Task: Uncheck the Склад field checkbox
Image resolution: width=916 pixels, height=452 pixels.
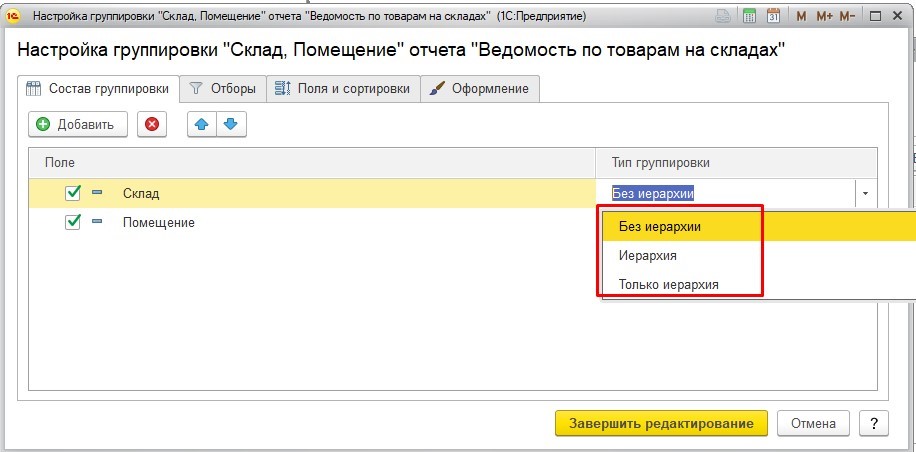Action: click(73, 193)
